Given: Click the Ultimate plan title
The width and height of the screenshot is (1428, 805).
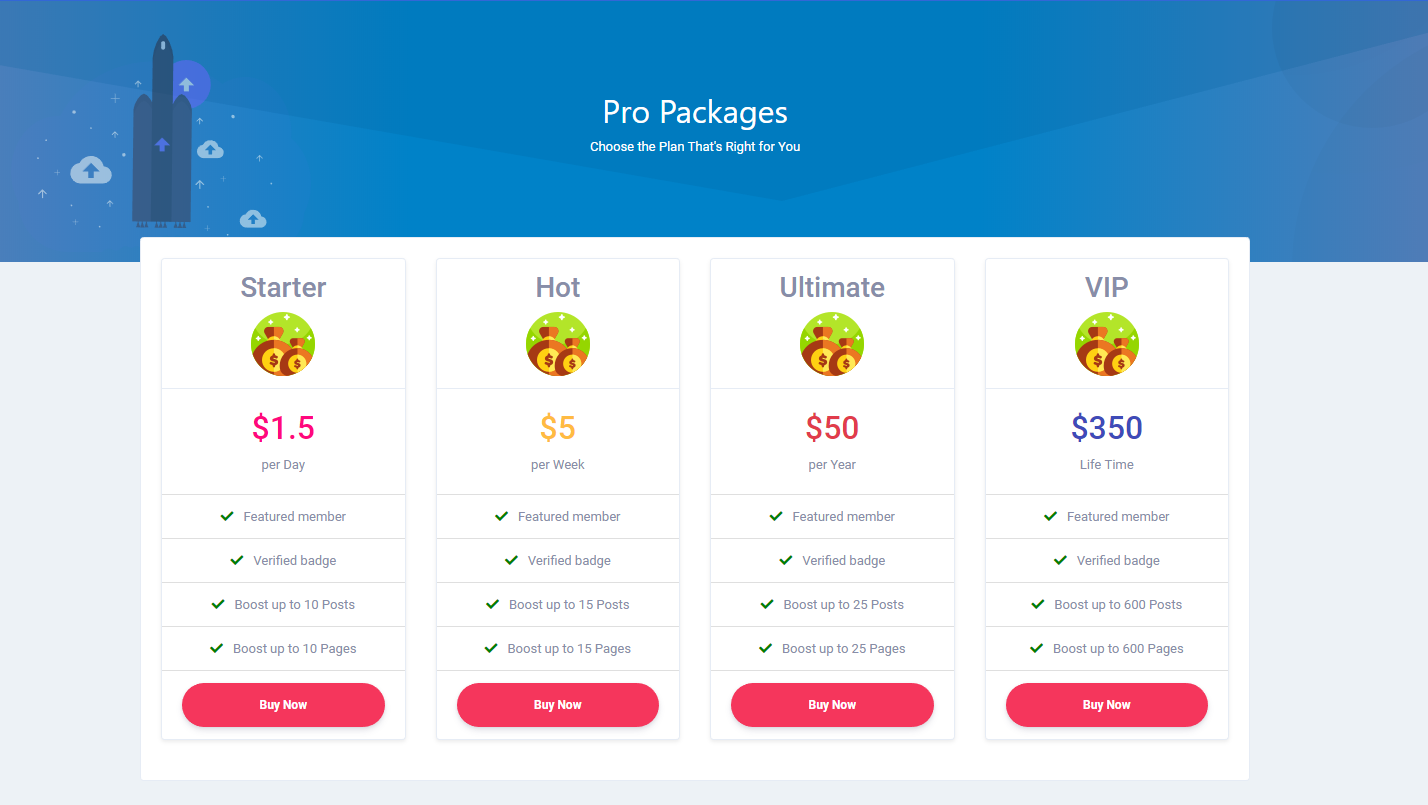Looking at the screenshot, I should [832, 287].
